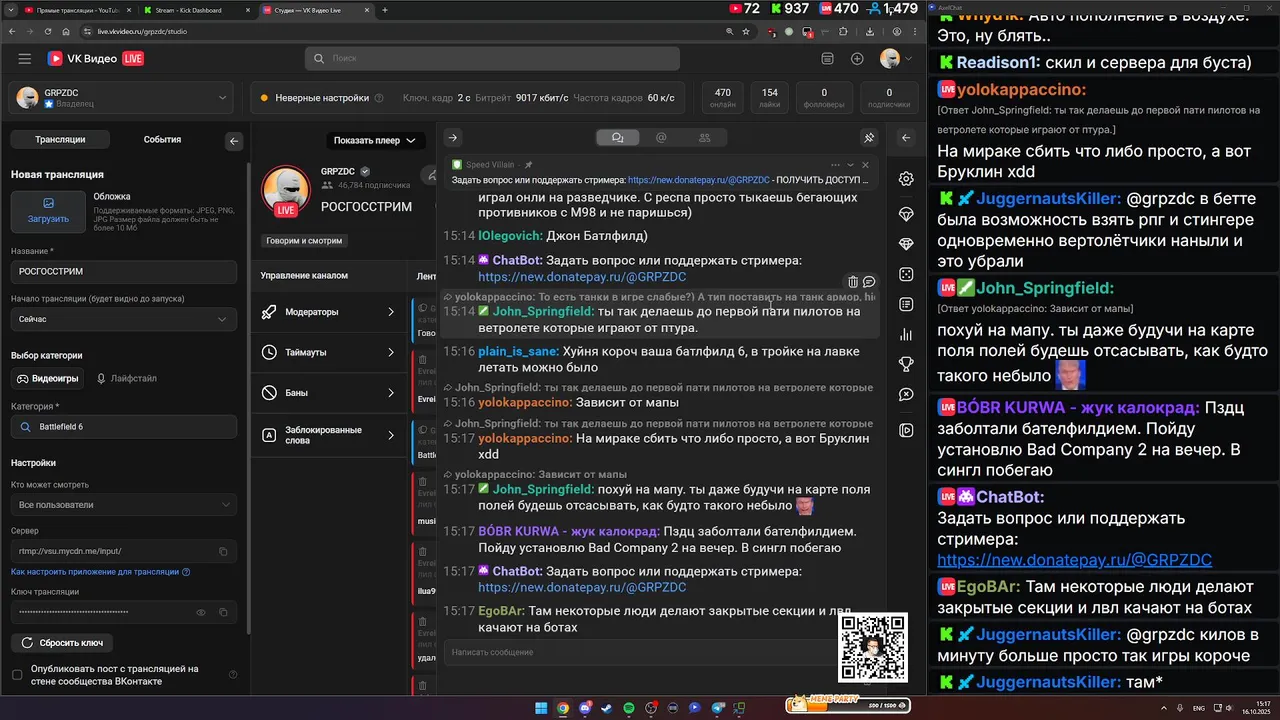Expand the Таймауты section
This screenshot has height=720, width=1280.
coord(330,352)
